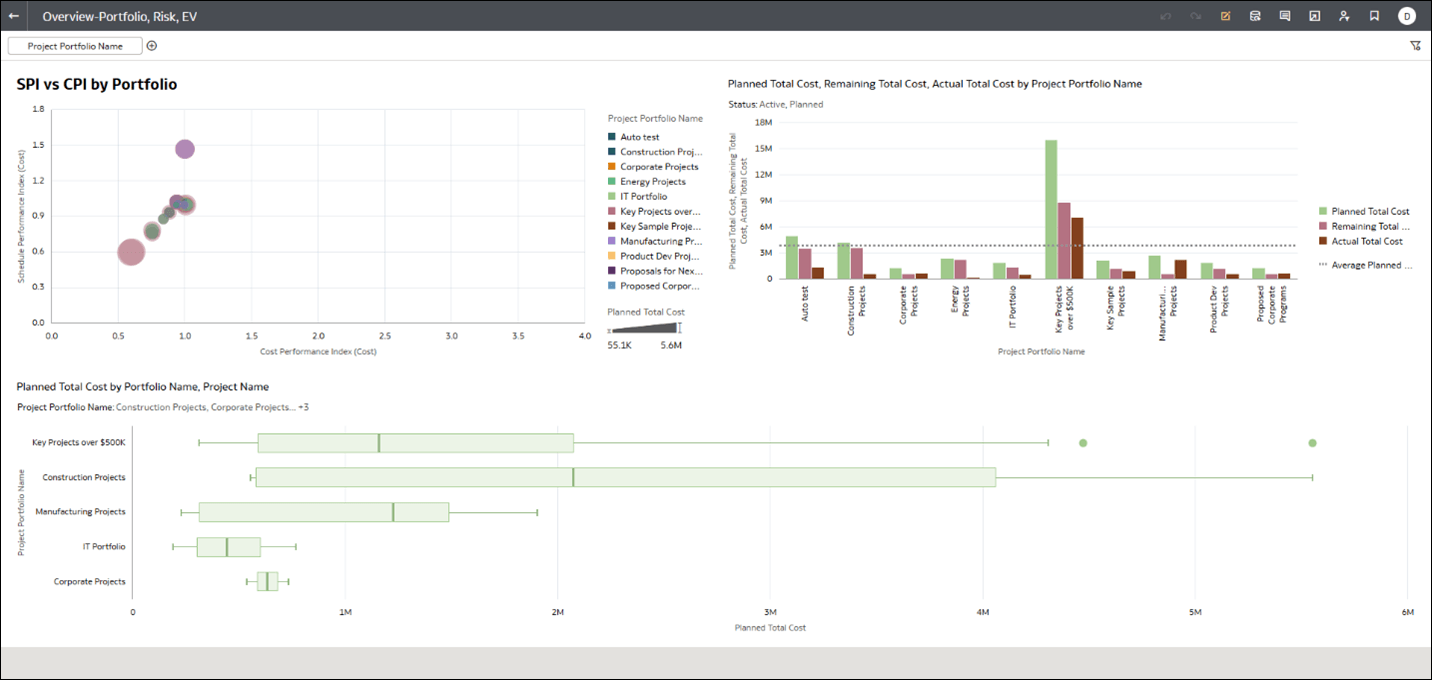Select IT Portfolio legend entry
Image resolution: width=1432 pixels, height=680 pixels.
click(637, 197)
